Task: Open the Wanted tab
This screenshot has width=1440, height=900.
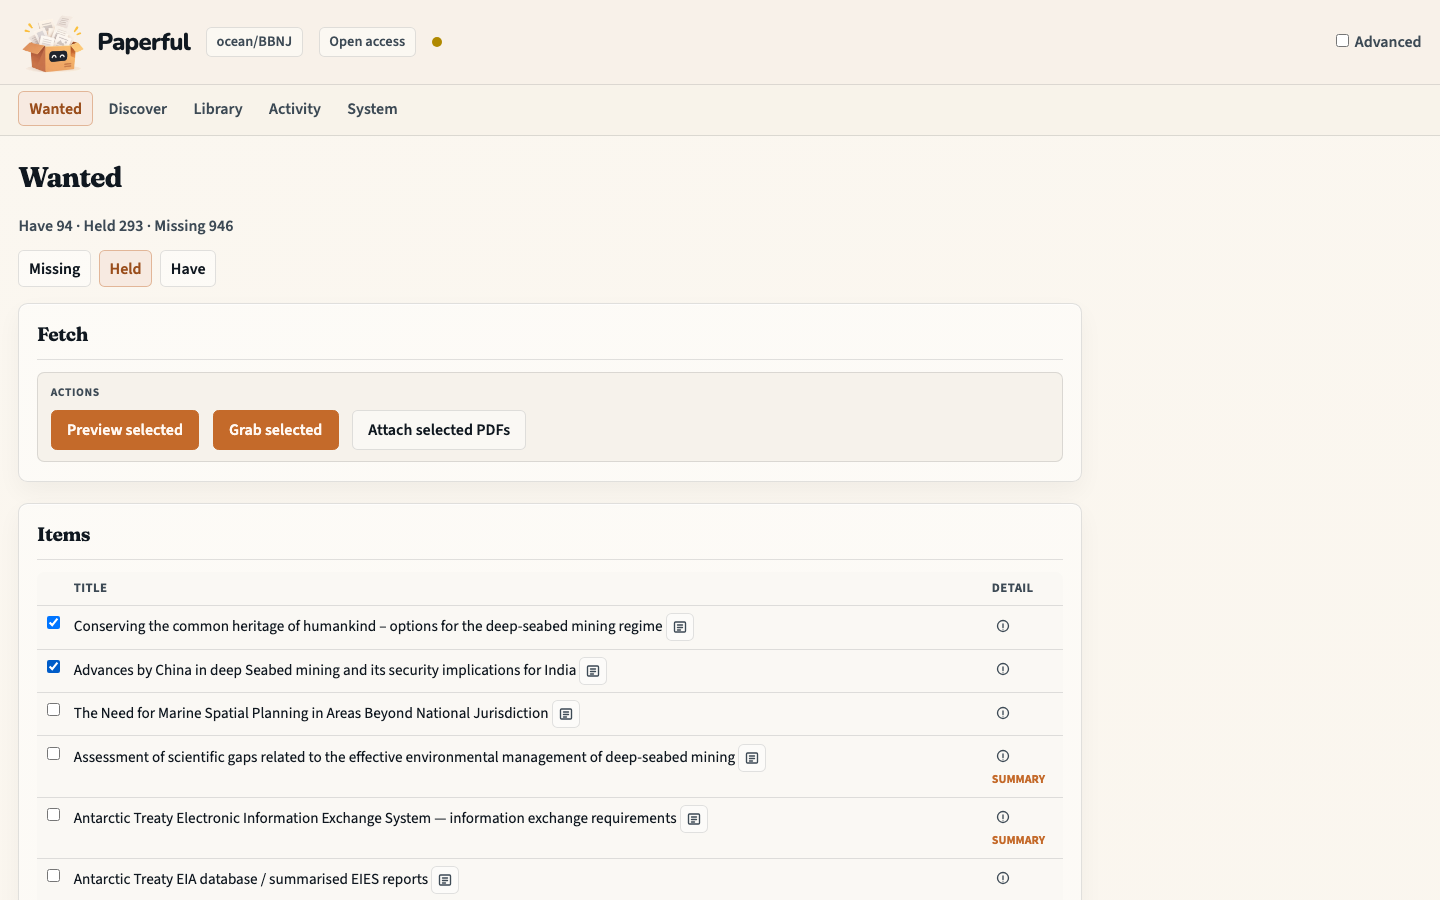Action: [x=55, y=109]
